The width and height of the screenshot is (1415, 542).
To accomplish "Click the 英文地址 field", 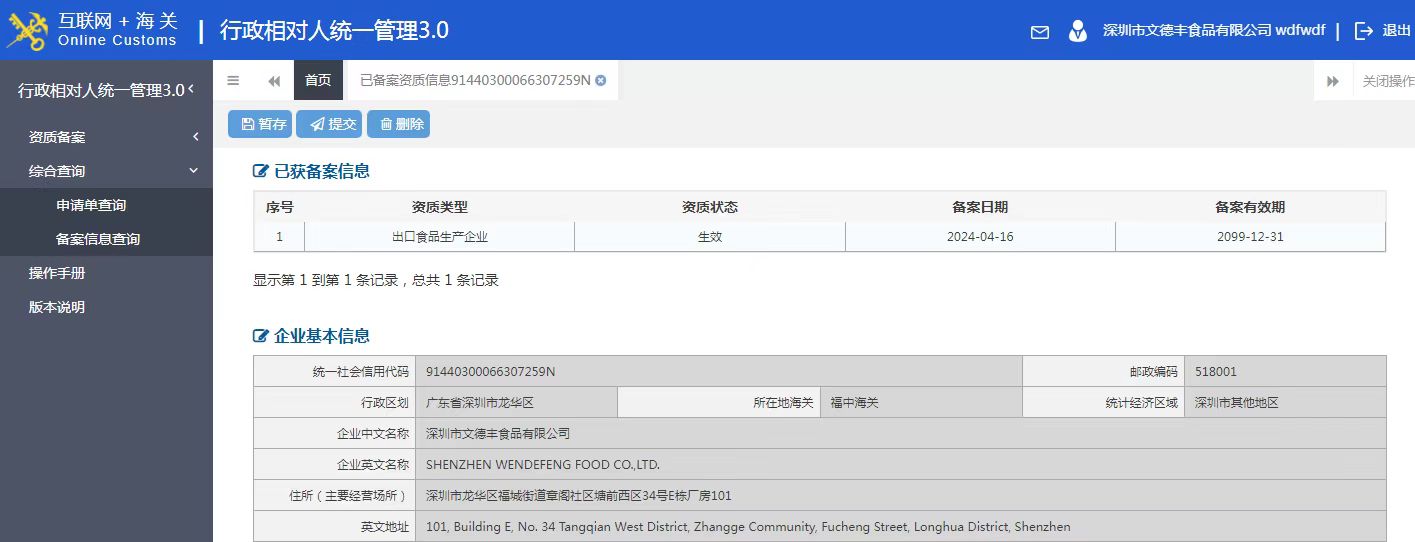I will (901, 526).
